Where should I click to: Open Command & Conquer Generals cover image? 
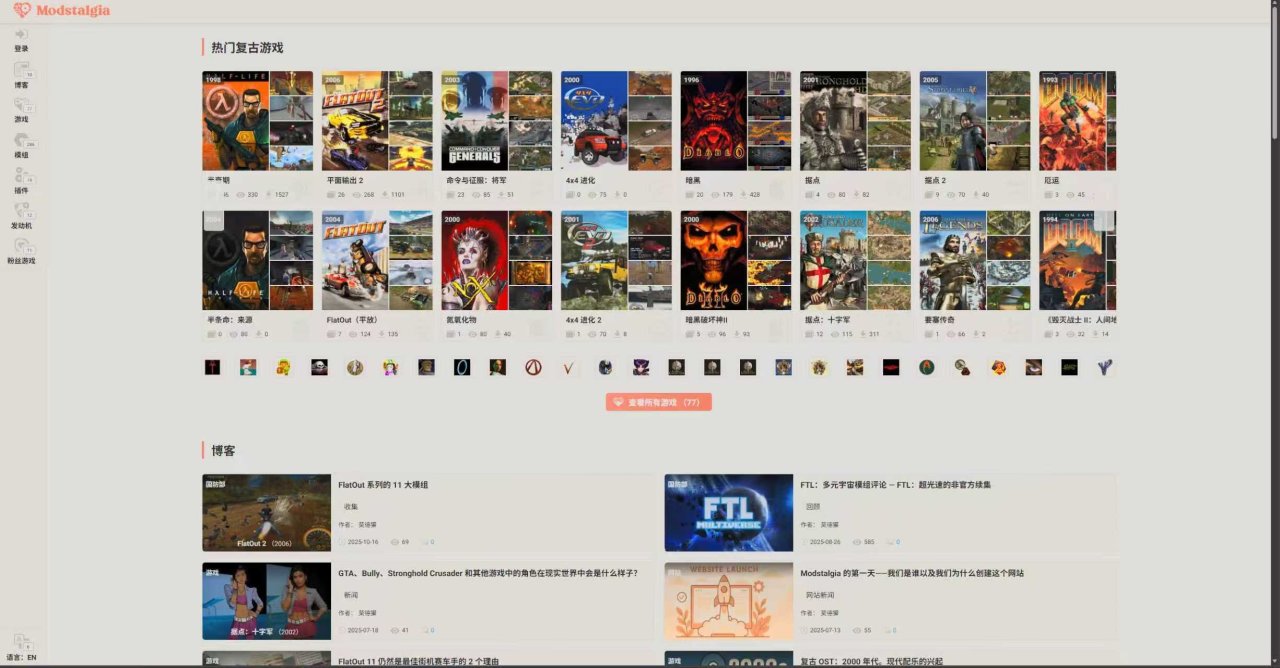(x=475, y=121)
